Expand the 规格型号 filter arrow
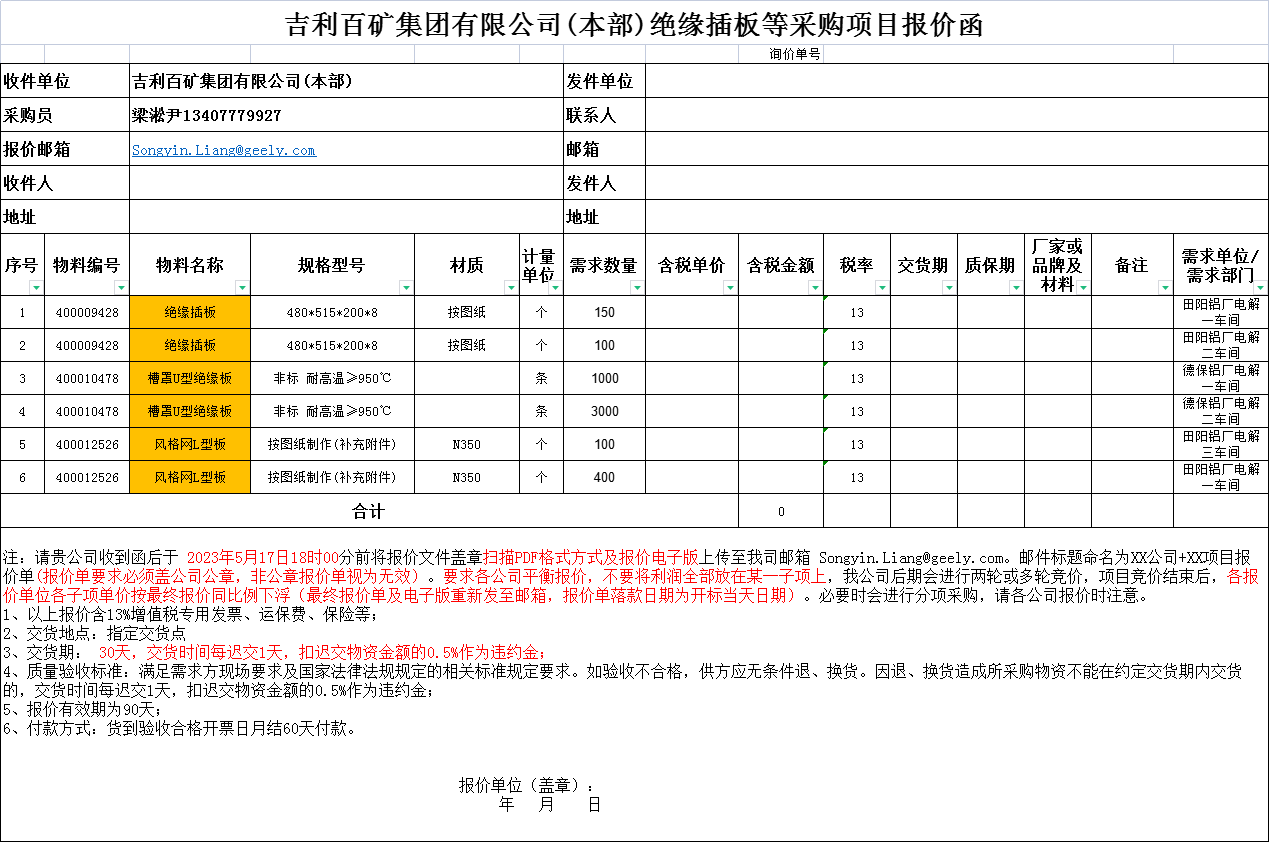This screenshot has width=1269, height=842. click(x=407, y=288)
